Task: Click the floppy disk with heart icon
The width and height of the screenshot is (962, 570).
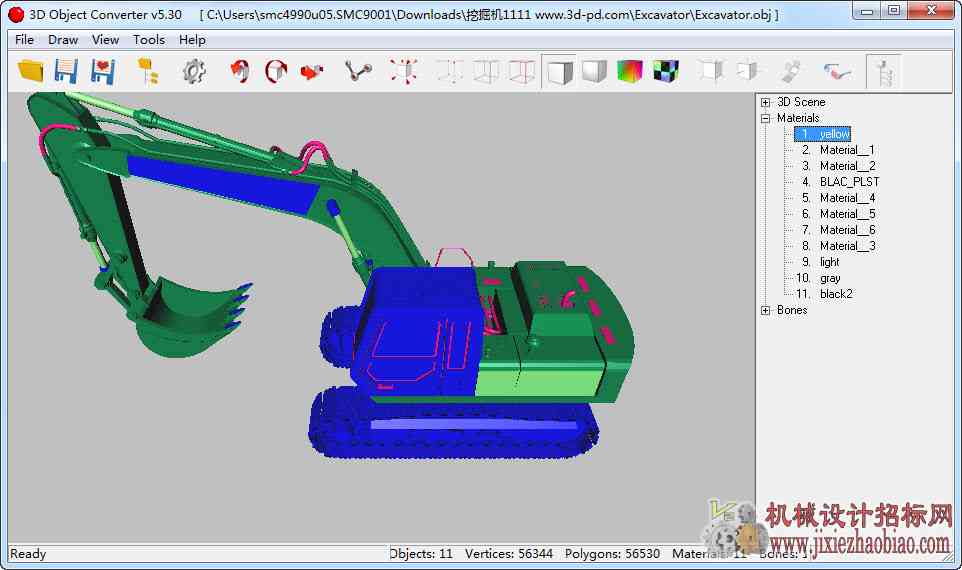Action: [103, 71]
